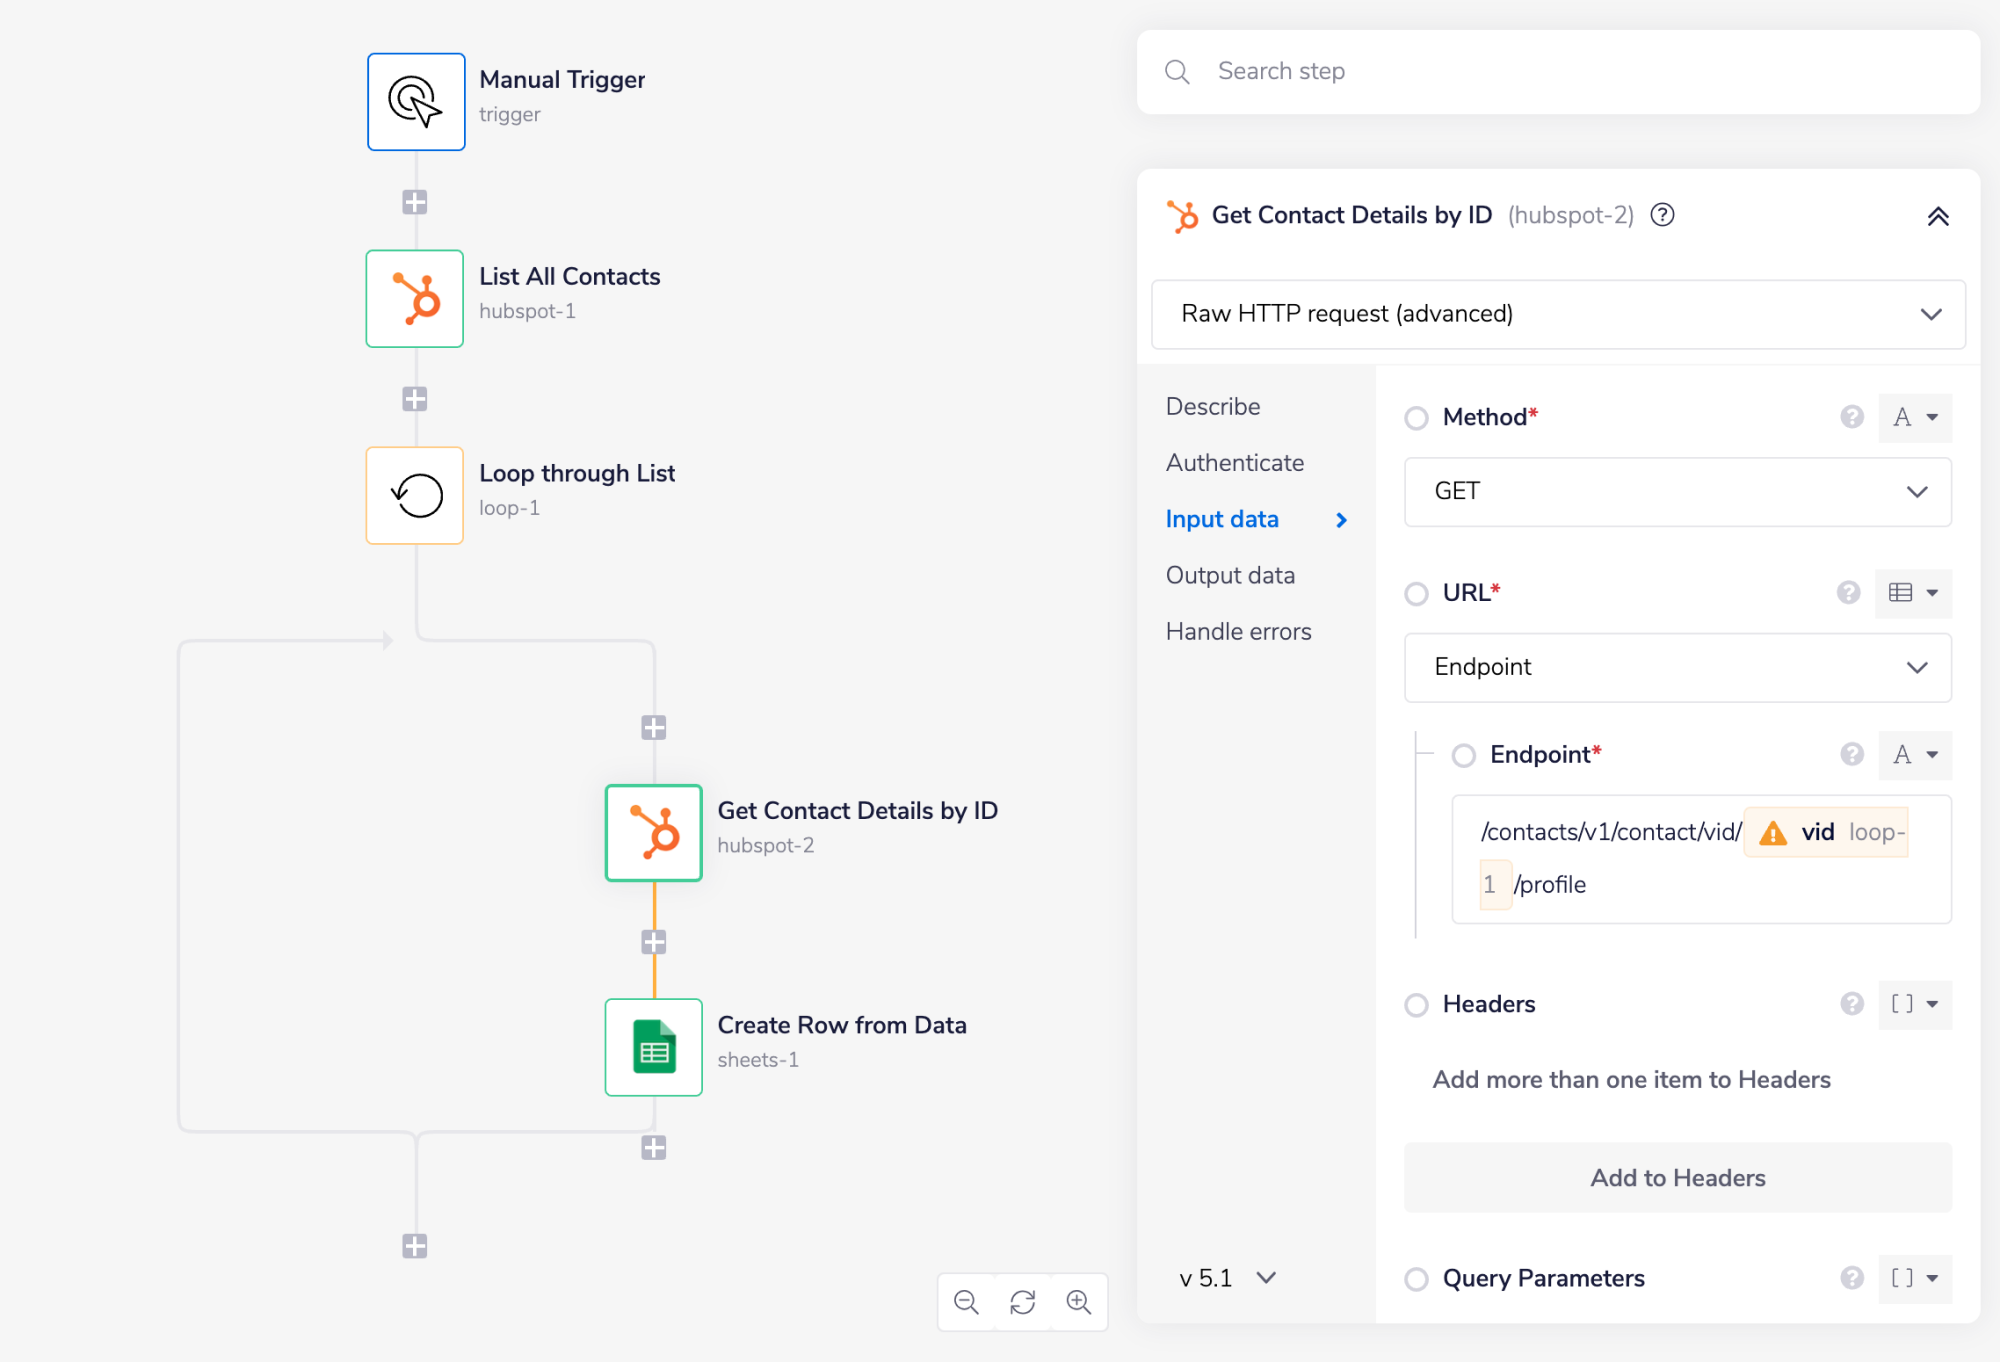Screen dimensions: 2000x1363
Task: Add a step below Manual Trigger
Action: click(x=414, y=201)
